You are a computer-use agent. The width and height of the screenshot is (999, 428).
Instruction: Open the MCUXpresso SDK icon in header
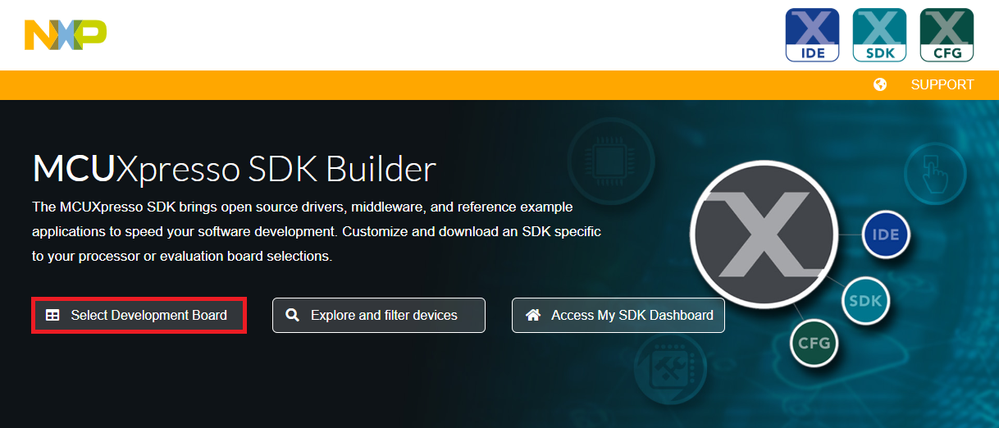click(x=879, y=35)
